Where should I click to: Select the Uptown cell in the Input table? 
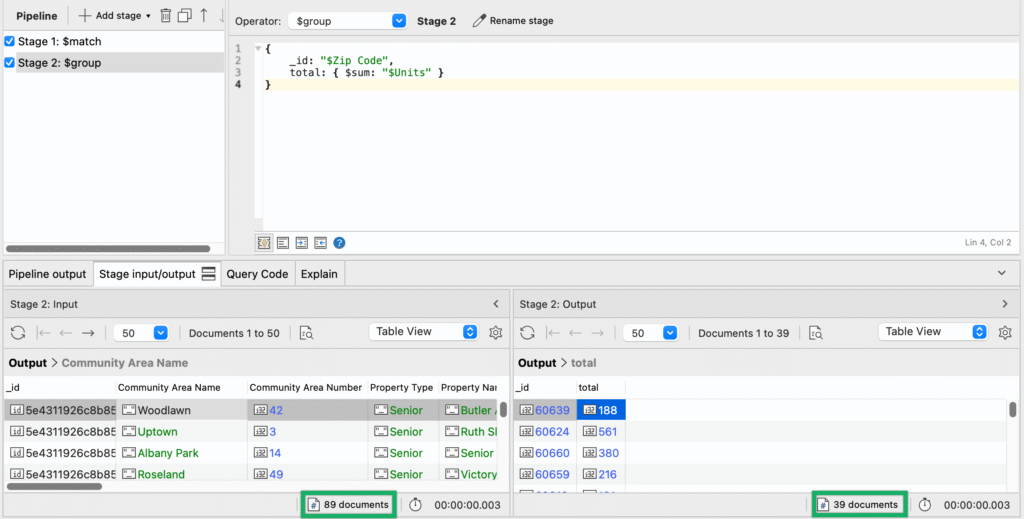pos(182,432)
